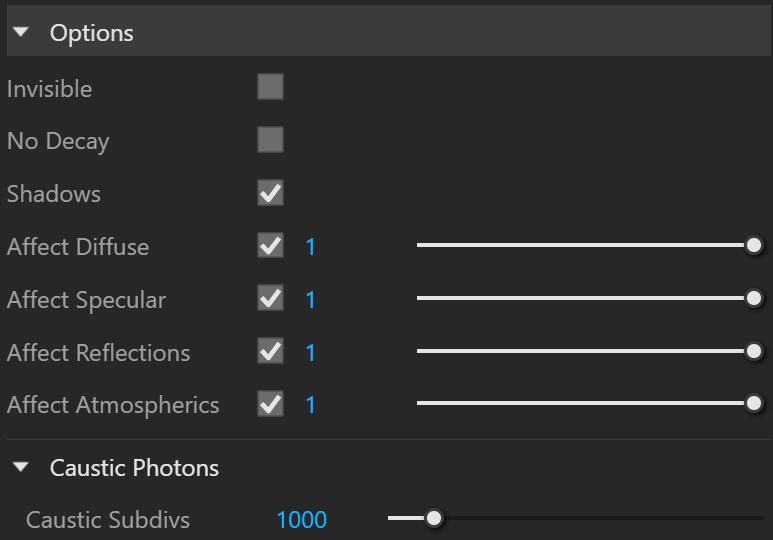Click the Affect Atmospherics slider handle
773x540 pixels.
(x=754, y=403)
